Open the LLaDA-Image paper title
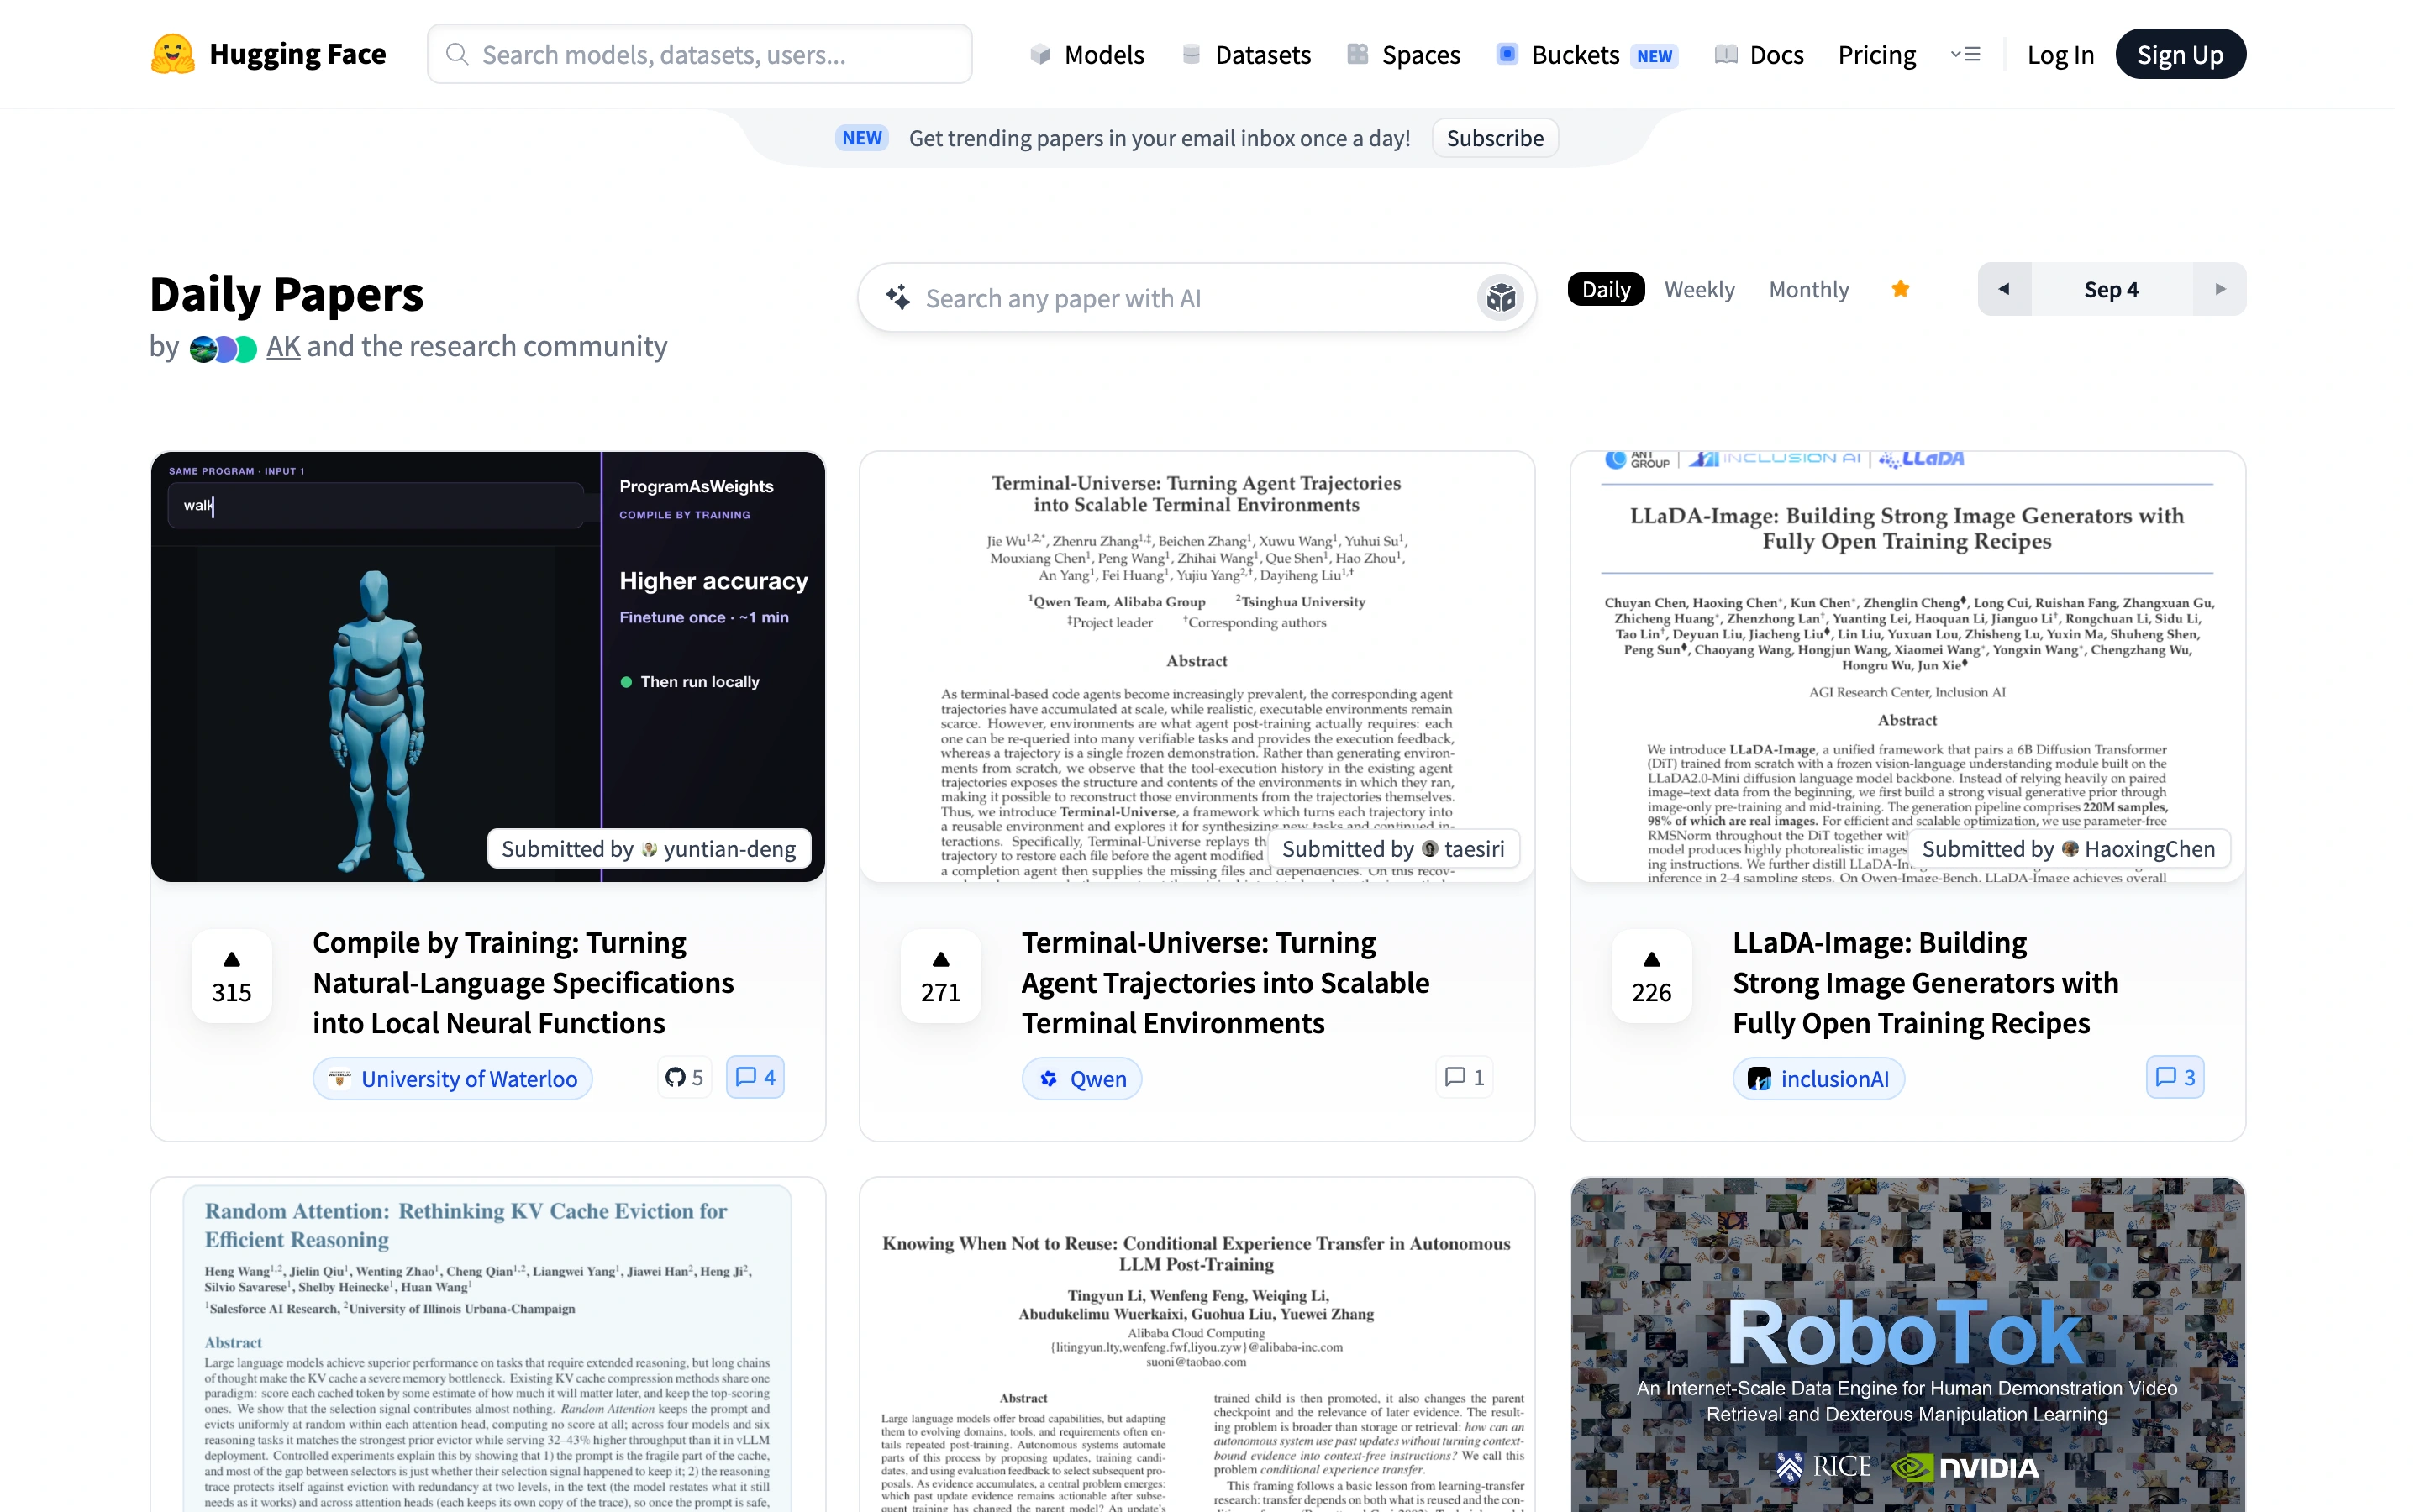This screenshot has width=2420, height=1512. tap(1925, 983)
